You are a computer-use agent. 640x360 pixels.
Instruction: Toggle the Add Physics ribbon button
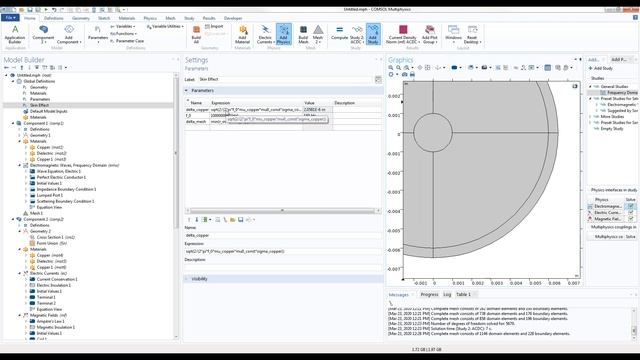pos(283,34)
